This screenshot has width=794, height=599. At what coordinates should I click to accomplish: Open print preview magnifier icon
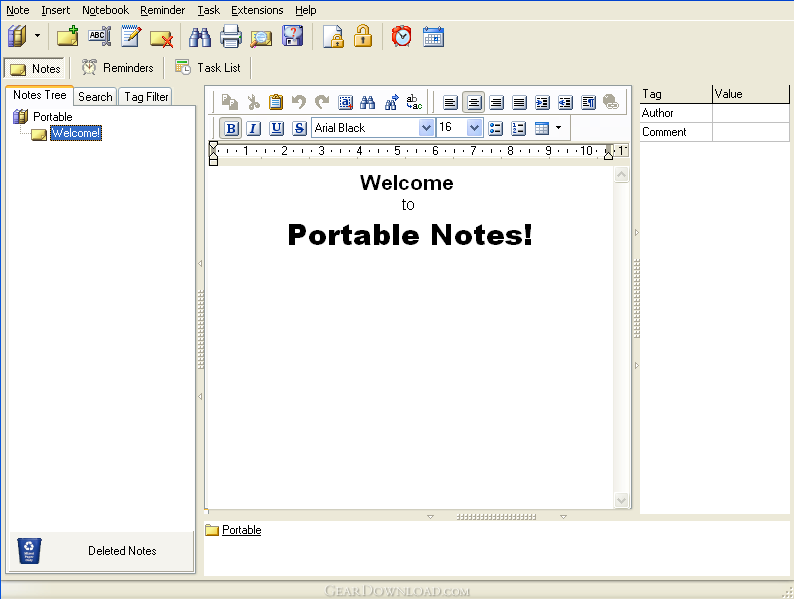tap(261, 38)
